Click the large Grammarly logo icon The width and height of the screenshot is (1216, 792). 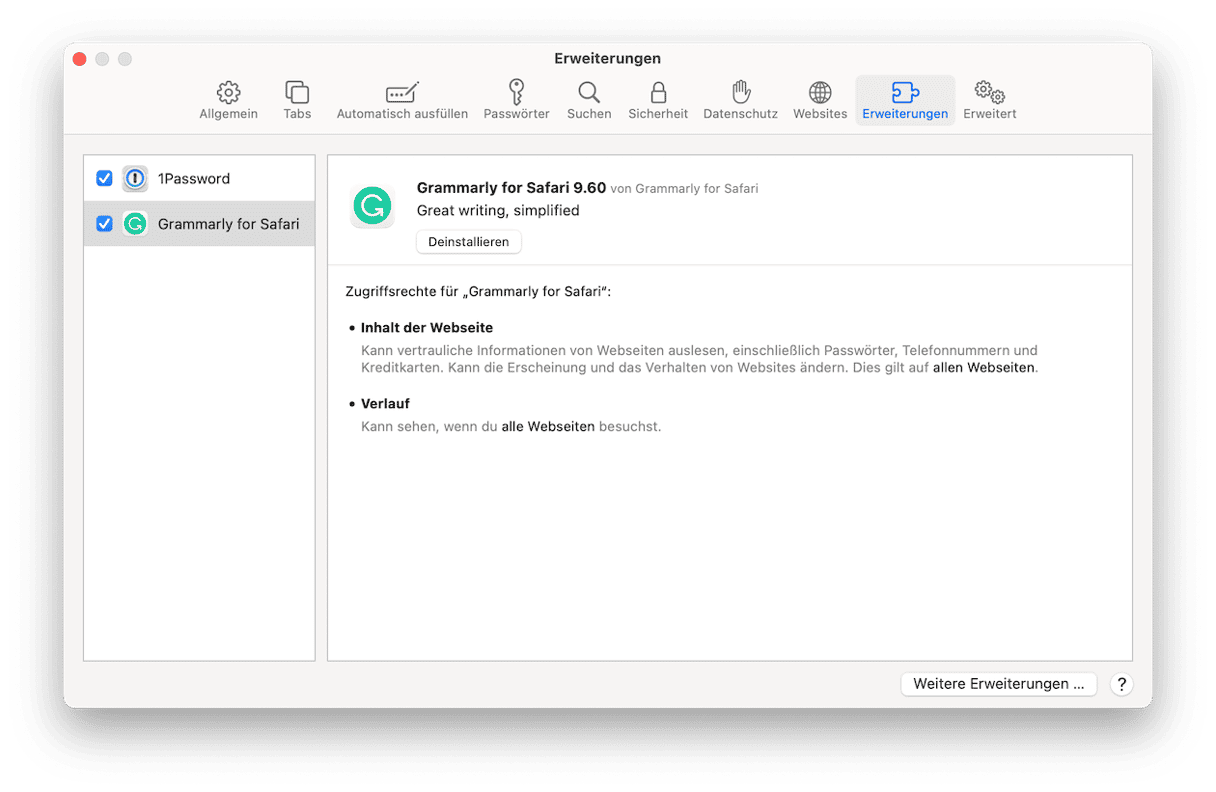(372, 207)
